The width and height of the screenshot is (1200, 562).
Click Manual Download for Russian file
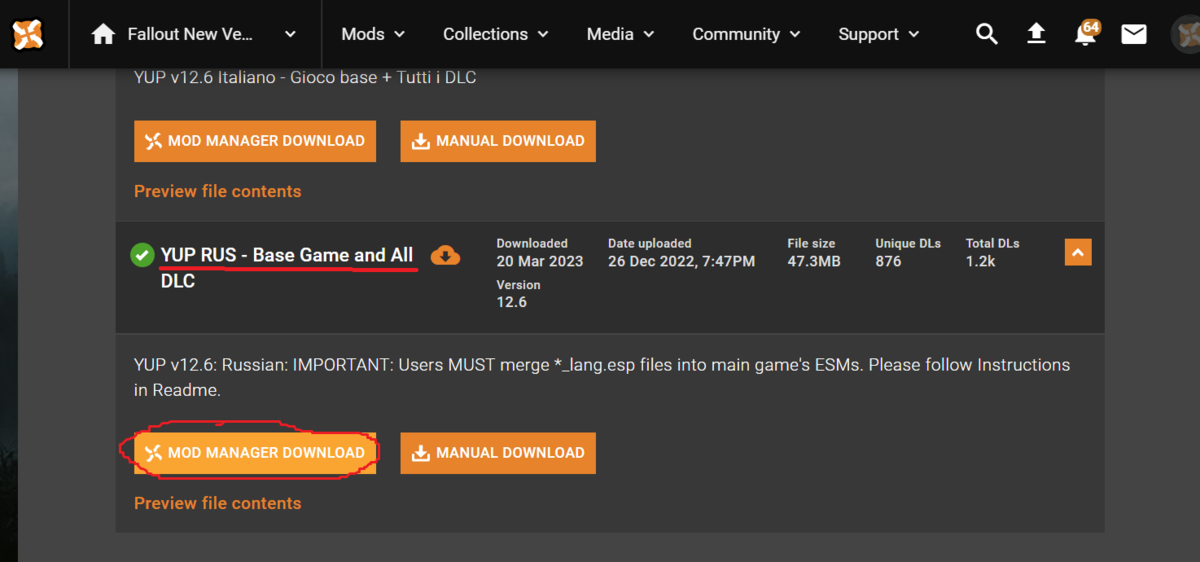pyautogui.click(x=498, y=453)
